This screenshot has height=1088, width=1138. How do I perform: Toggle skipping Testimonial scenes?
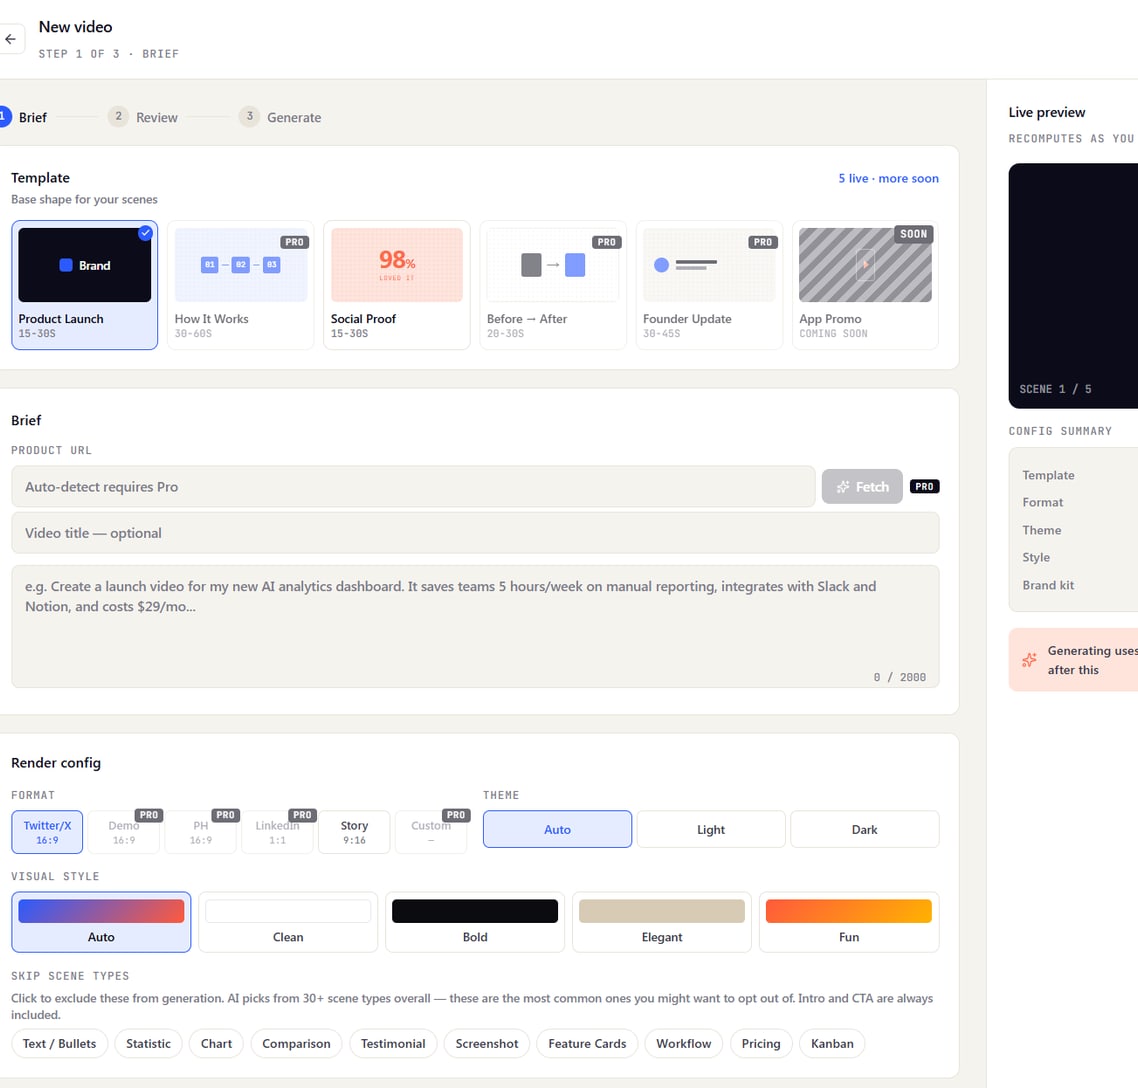click(393, 1043)
